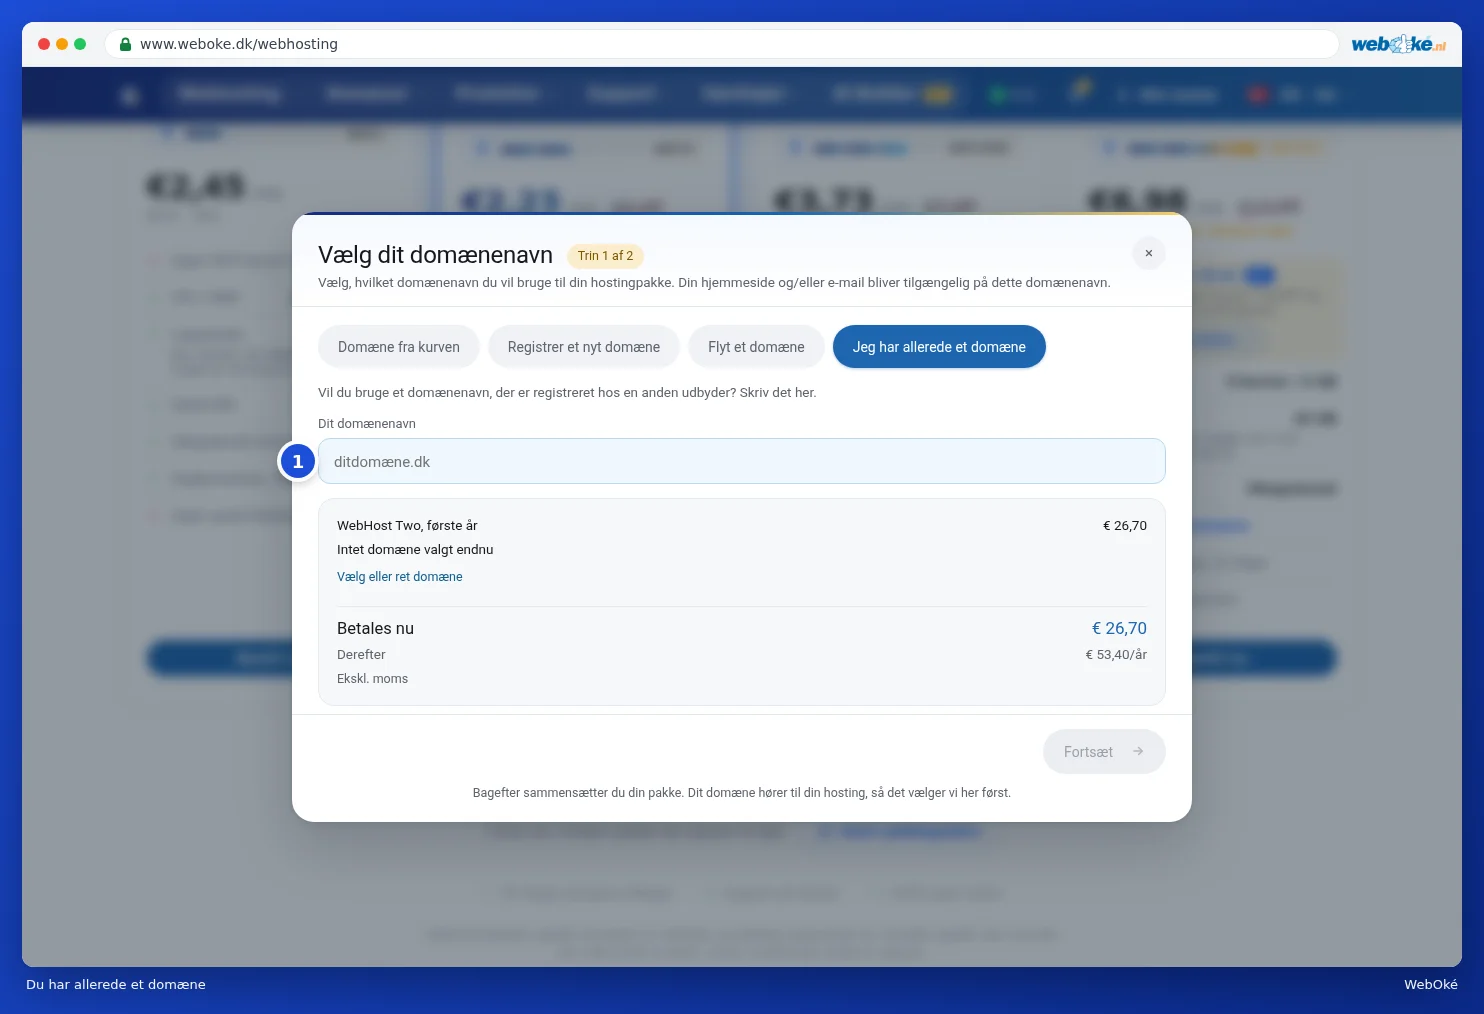Click the blue step 1 marker
Screen dimensions: 1484x1014
(x=297, y=461)
